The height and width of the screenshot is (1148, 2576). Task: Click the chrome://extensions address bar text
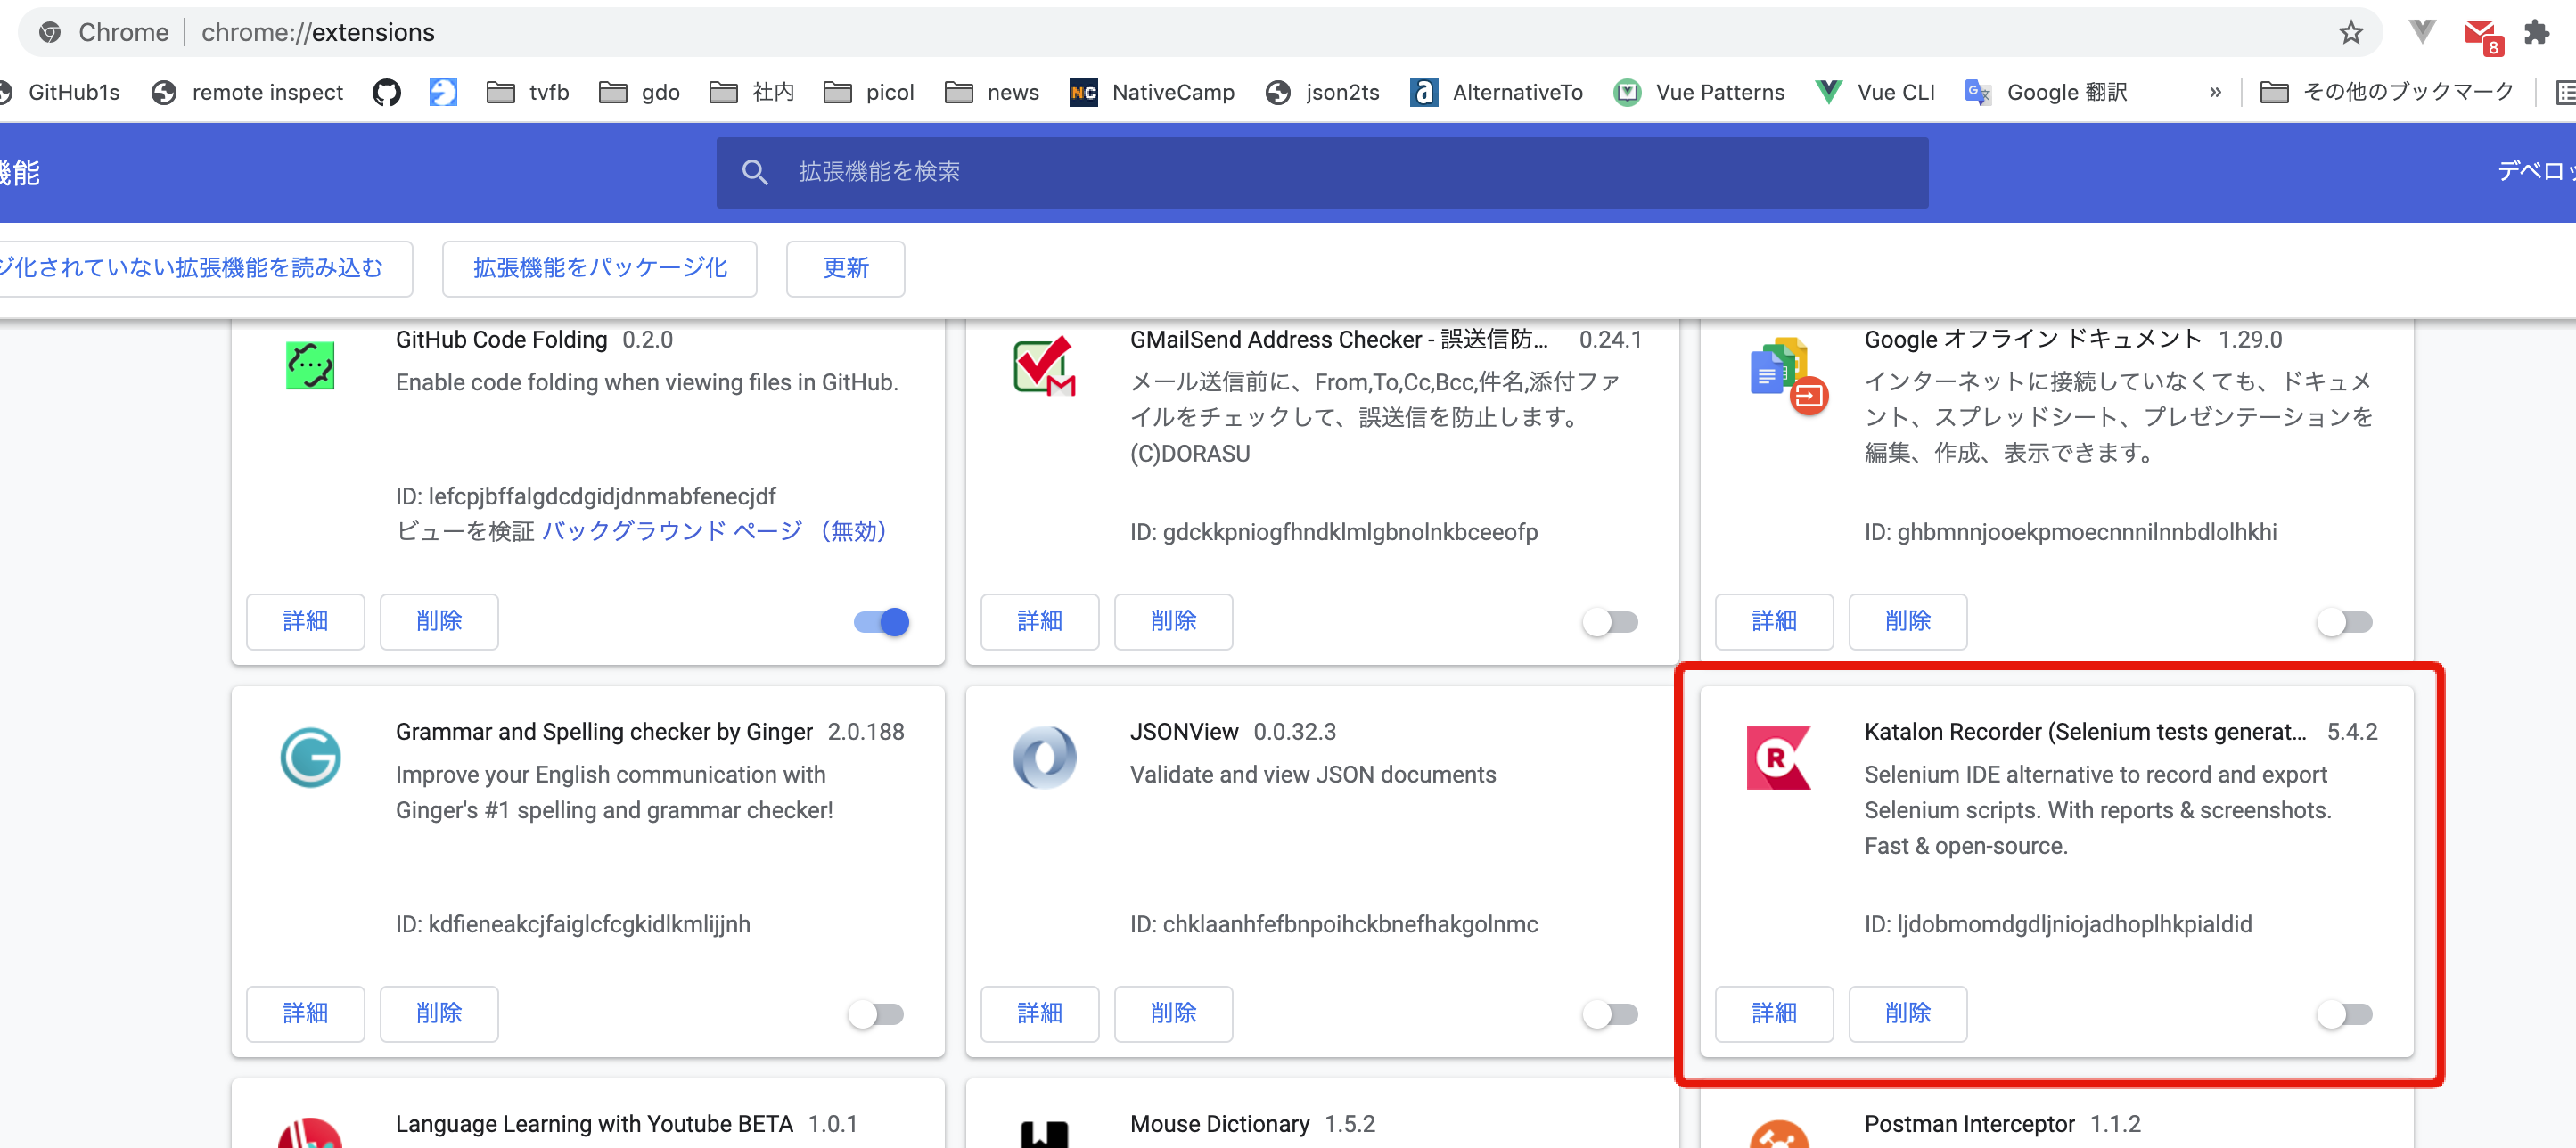pos(318,32)
